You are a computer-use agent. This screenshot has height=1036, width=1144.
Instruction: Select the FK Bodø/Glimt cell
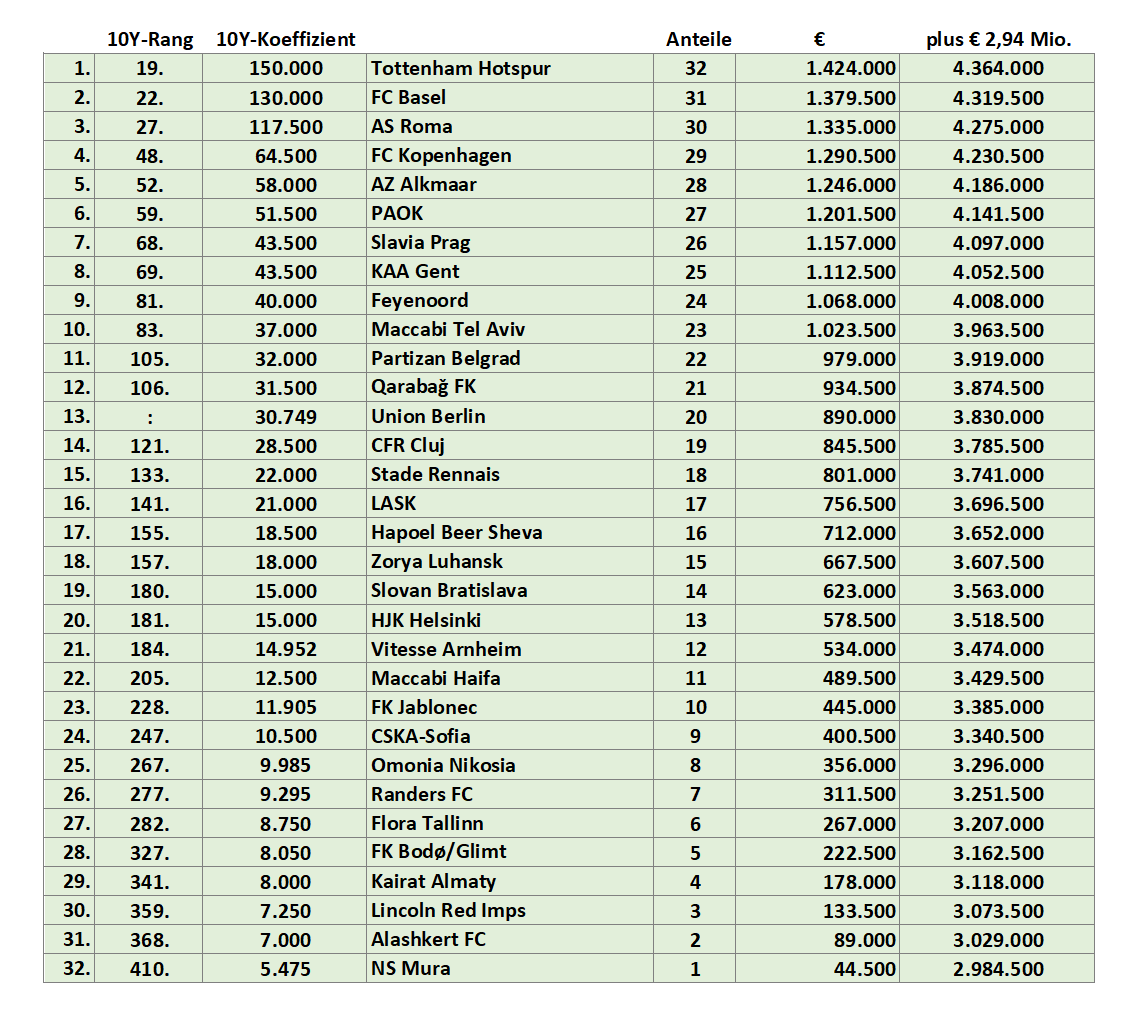509,851
